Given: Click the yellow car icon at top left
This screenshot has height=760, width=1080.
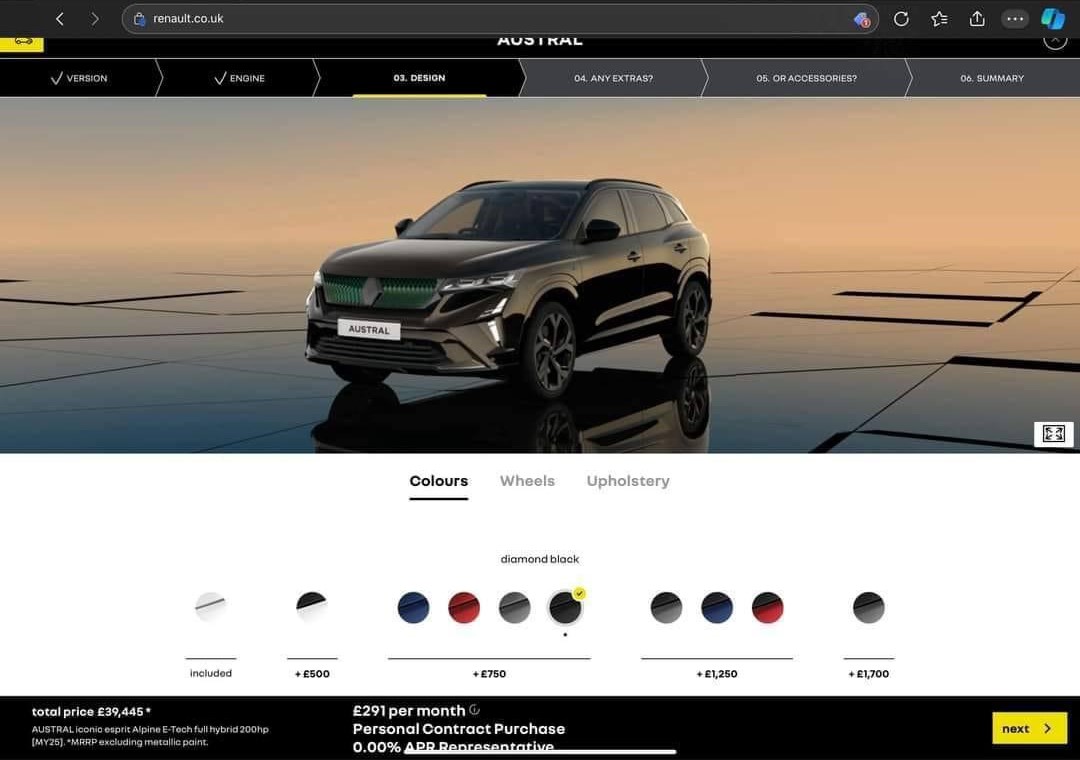Looking at the screenshot, I should coord(21,43).
